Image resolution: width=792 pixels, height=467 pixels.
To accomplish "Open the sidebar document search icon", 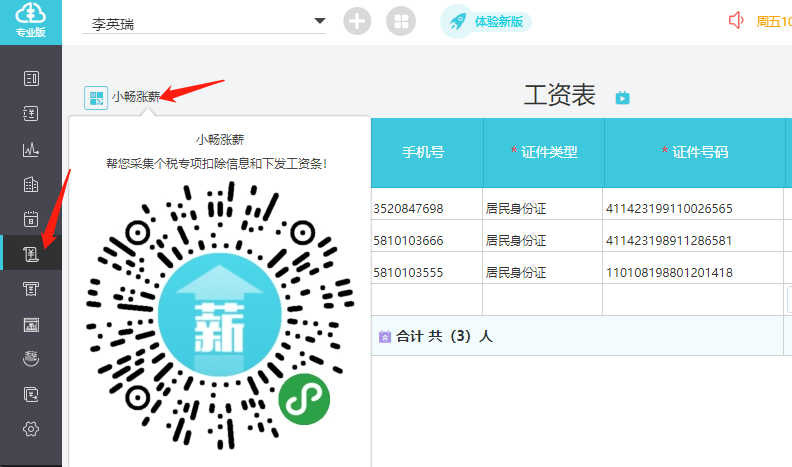I will 31,394.
